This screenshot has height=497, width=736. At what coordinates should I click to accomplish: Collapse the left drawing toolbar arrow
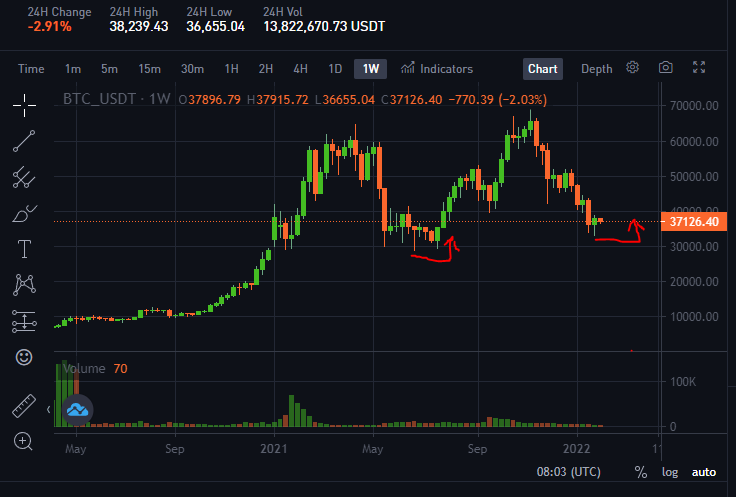coord(48,410)
